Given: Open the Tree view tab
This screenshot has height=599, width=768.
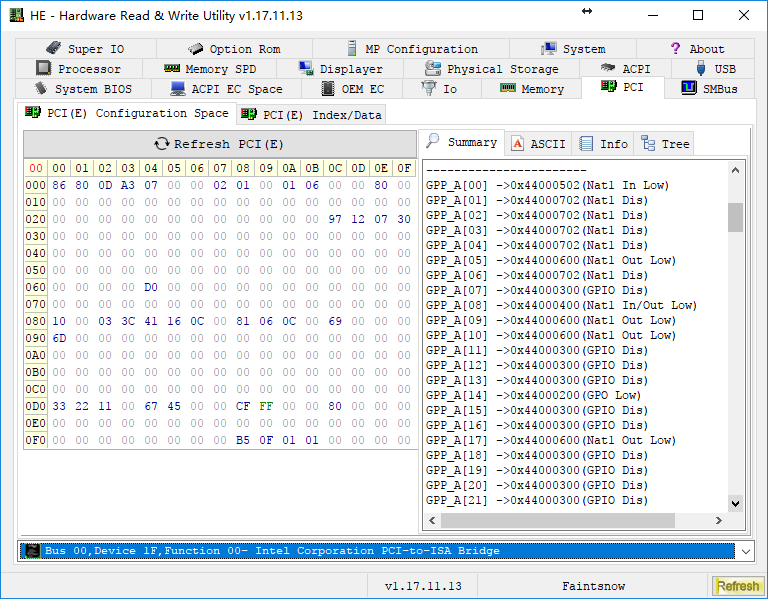Looking at the screenshot, I should click(665, 144).
